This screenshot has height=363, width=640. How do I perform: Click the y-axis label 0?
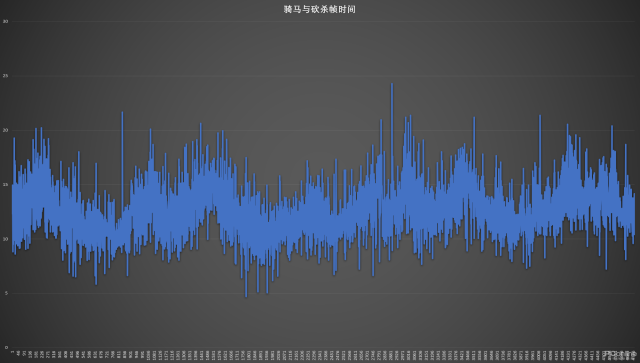click(x=7, y=347)
